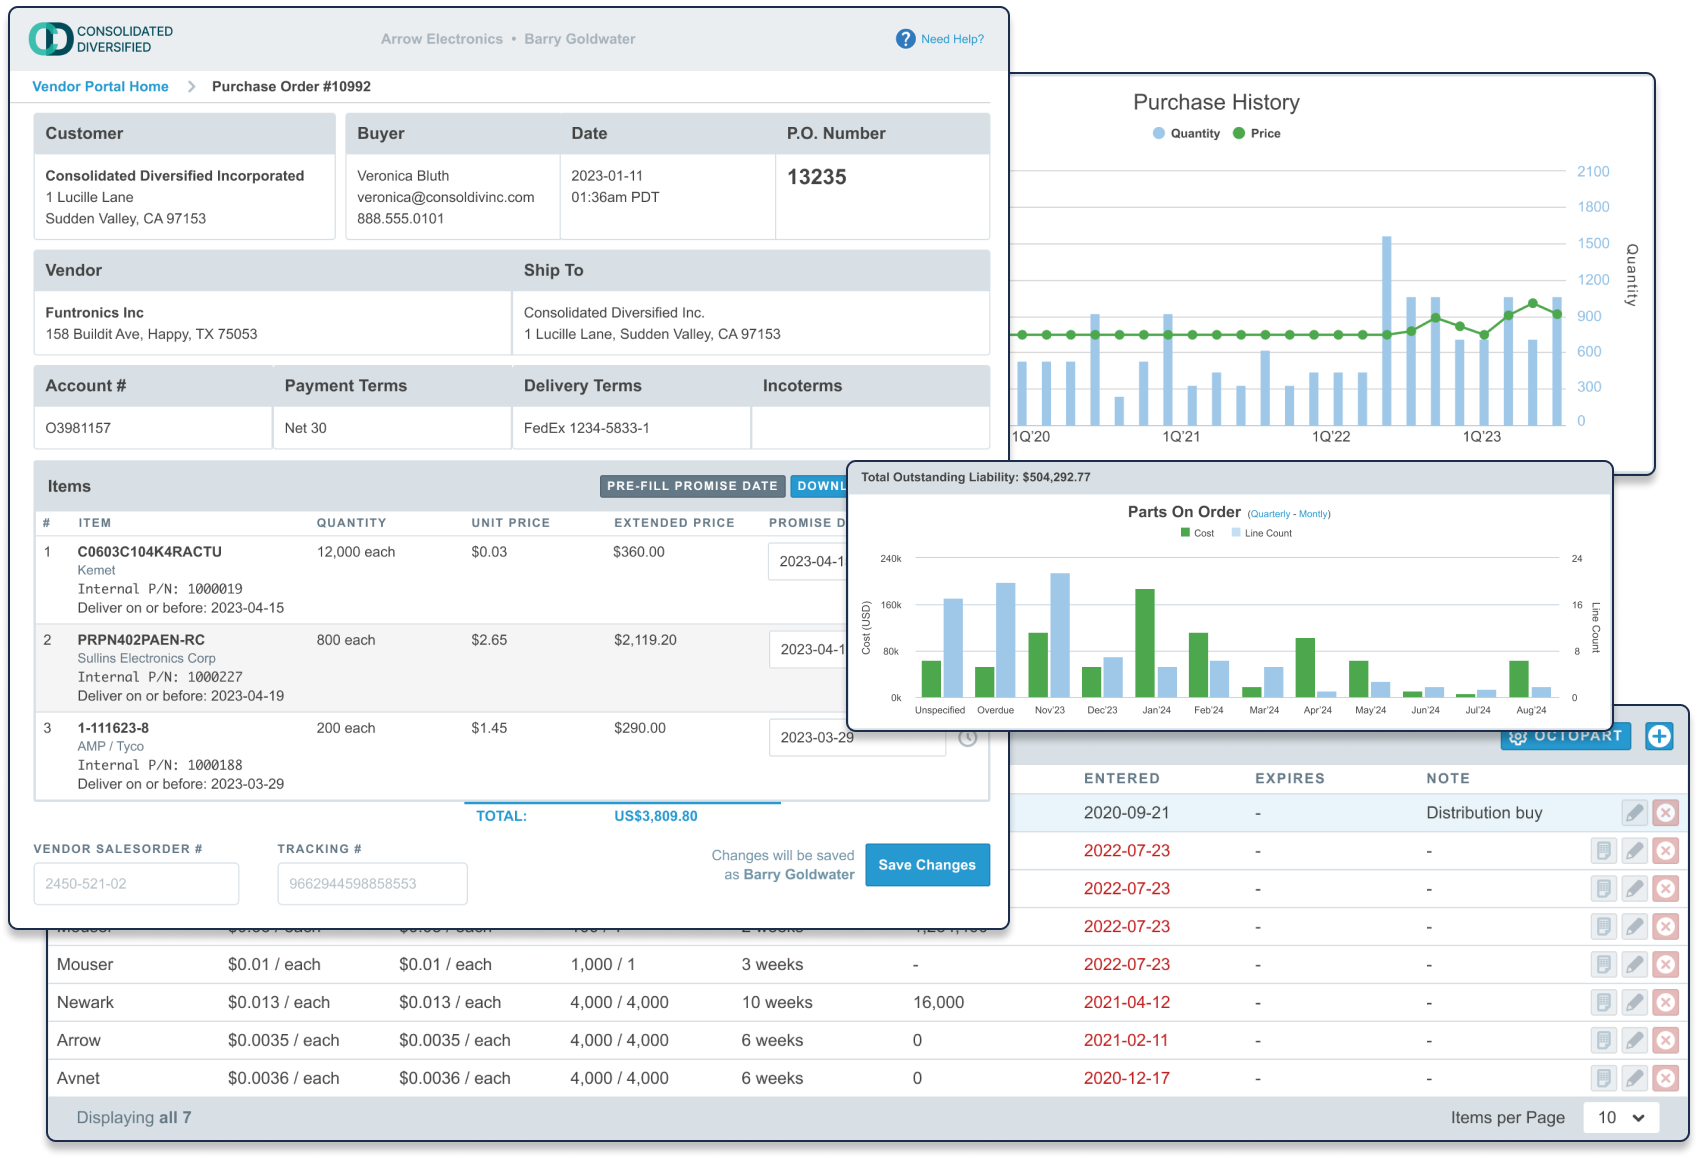Screen dimensions: 1700x1160
Task: Click the extended price $2,119.20
Action: pyautogui.click(x=645, y=640)
